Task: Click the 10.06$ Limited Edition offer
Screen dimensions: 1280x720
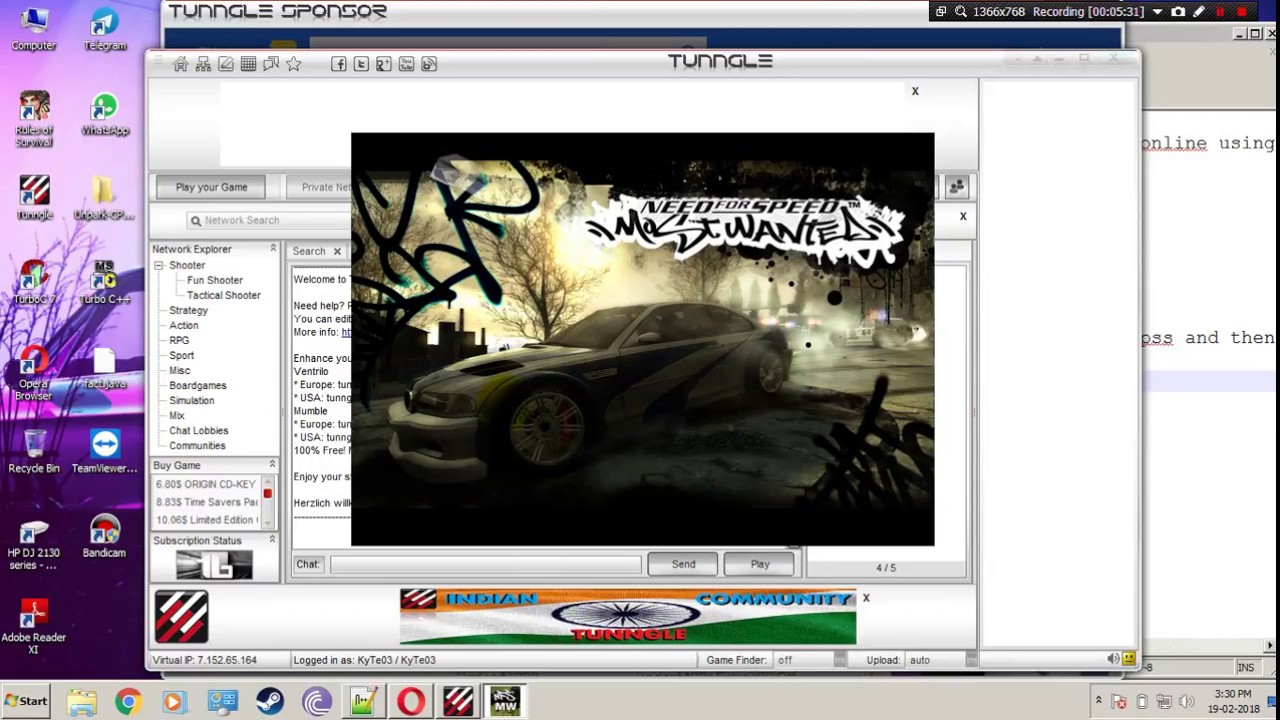Action: tap(206, 520)
